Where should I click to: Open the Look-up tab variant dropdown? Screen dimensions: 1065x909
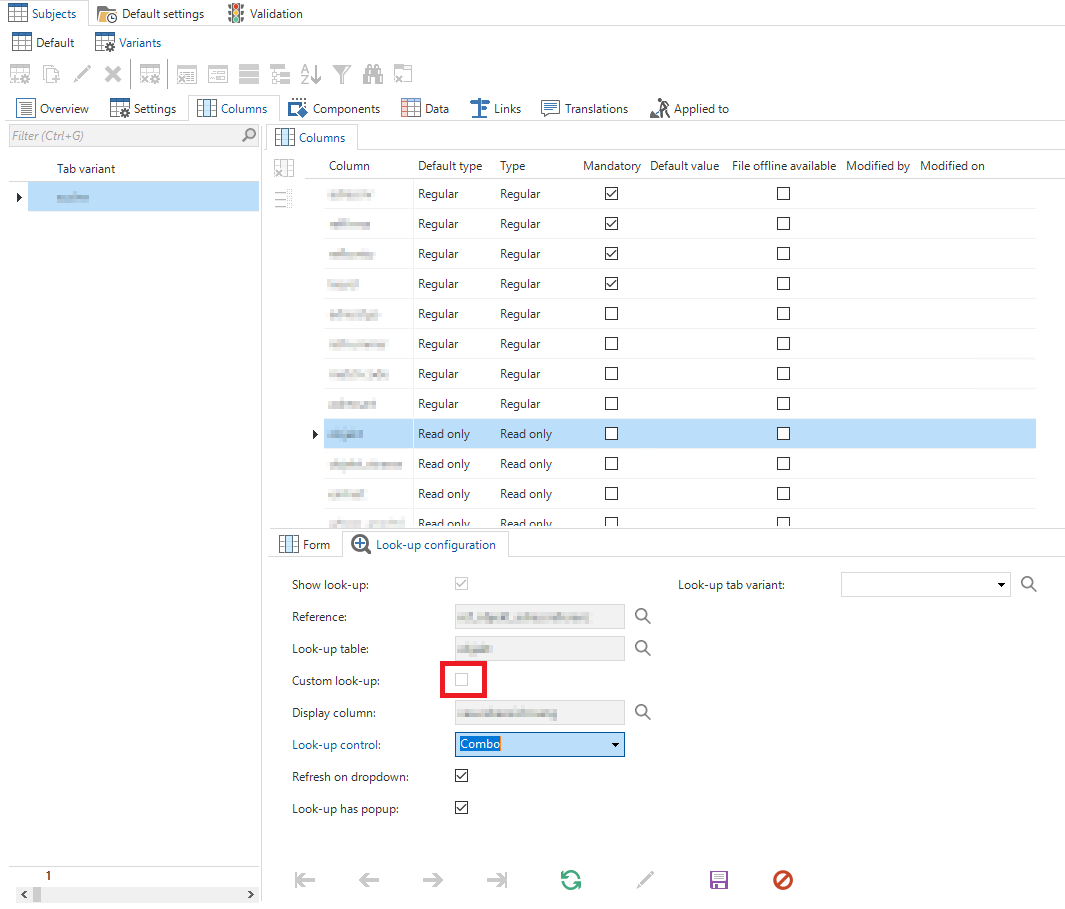[1001, 585]
